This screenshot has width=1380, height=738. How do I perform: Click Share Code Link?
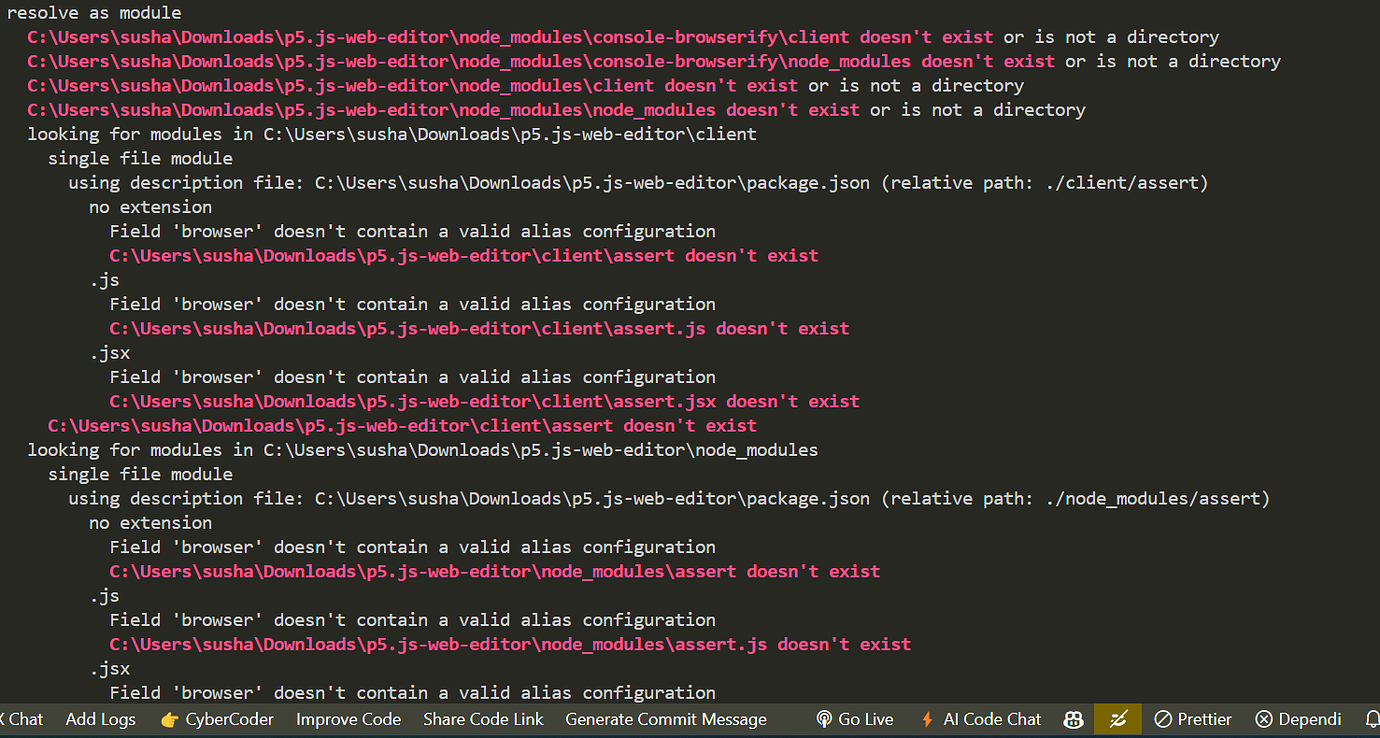[x=483, y=719]
